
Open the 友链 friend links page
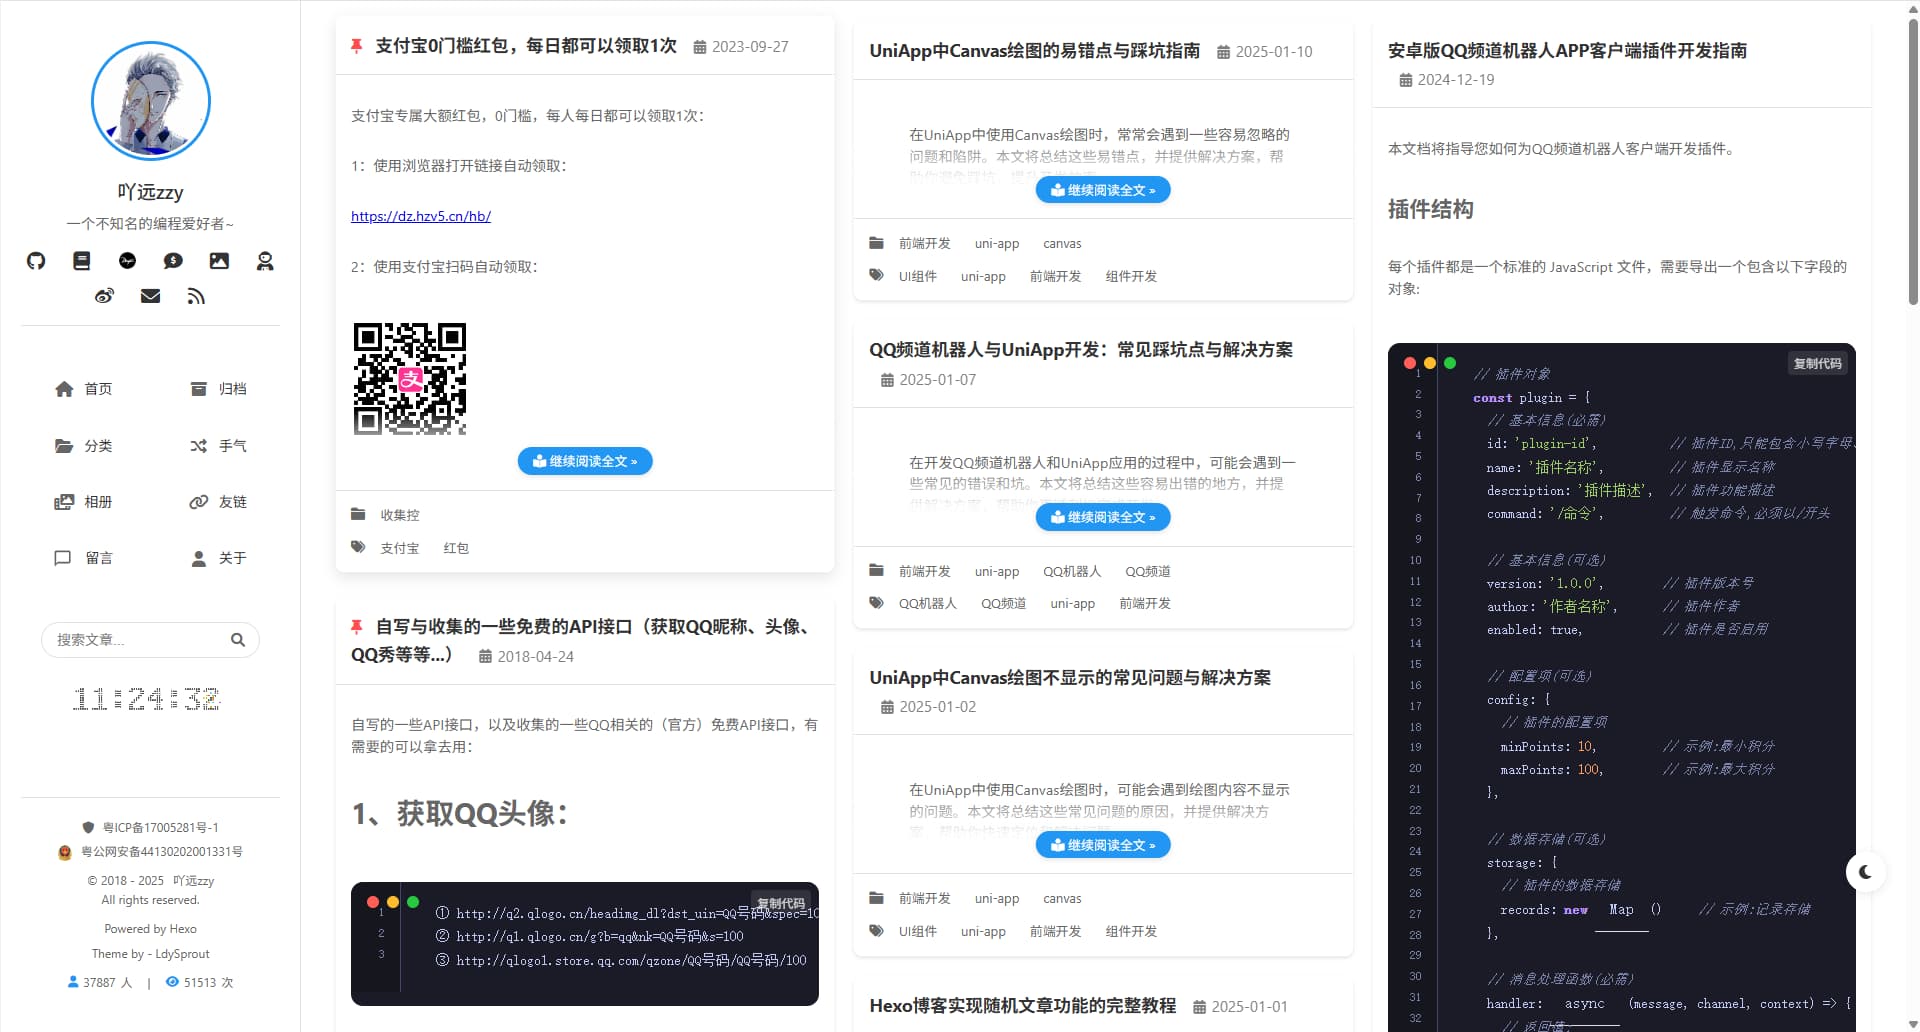(x=219, y=502)
